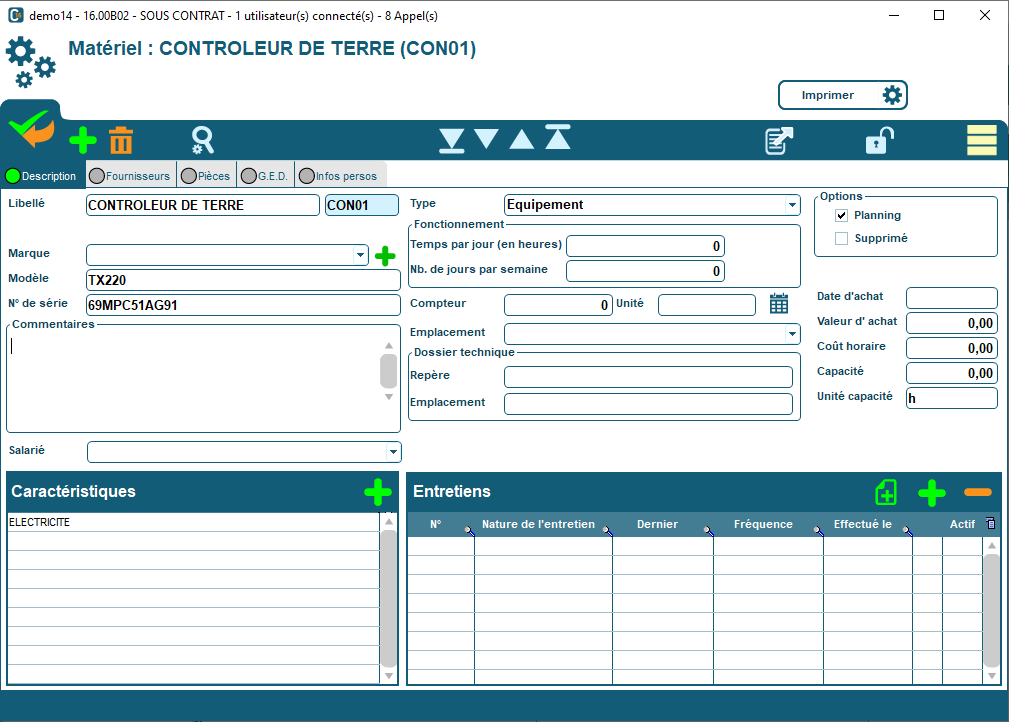
Task: Open the Salarié dropdown list
Action: [392, 451]
